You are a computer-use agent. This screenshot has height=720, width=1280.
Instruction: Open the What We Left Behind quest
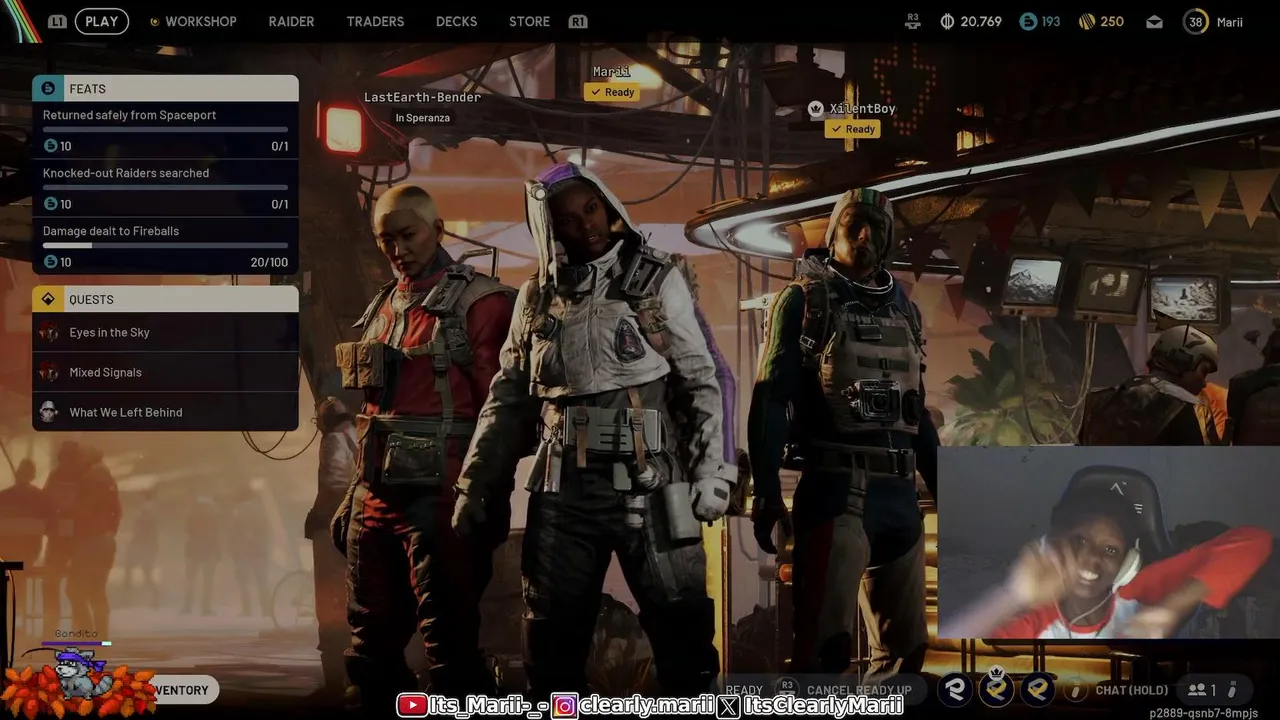click(165, 412)
